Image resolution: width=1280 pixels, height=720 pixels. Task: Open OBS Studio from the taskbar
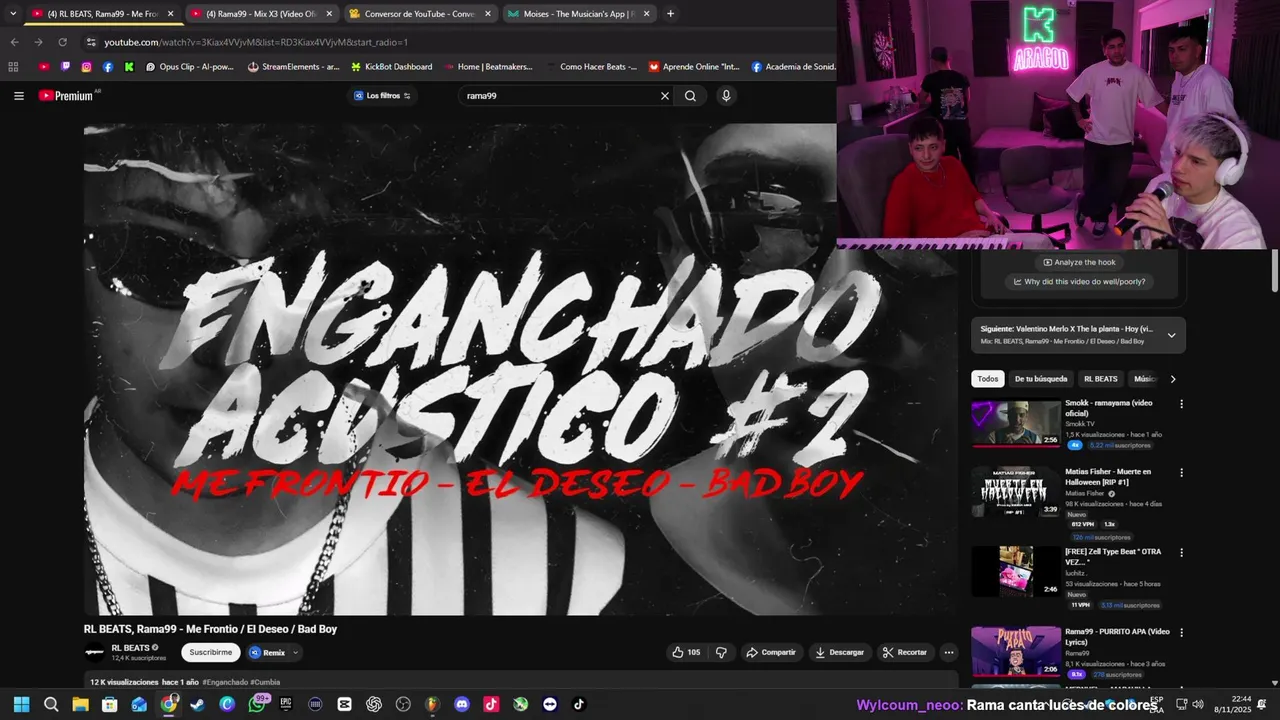coord(404,704)
